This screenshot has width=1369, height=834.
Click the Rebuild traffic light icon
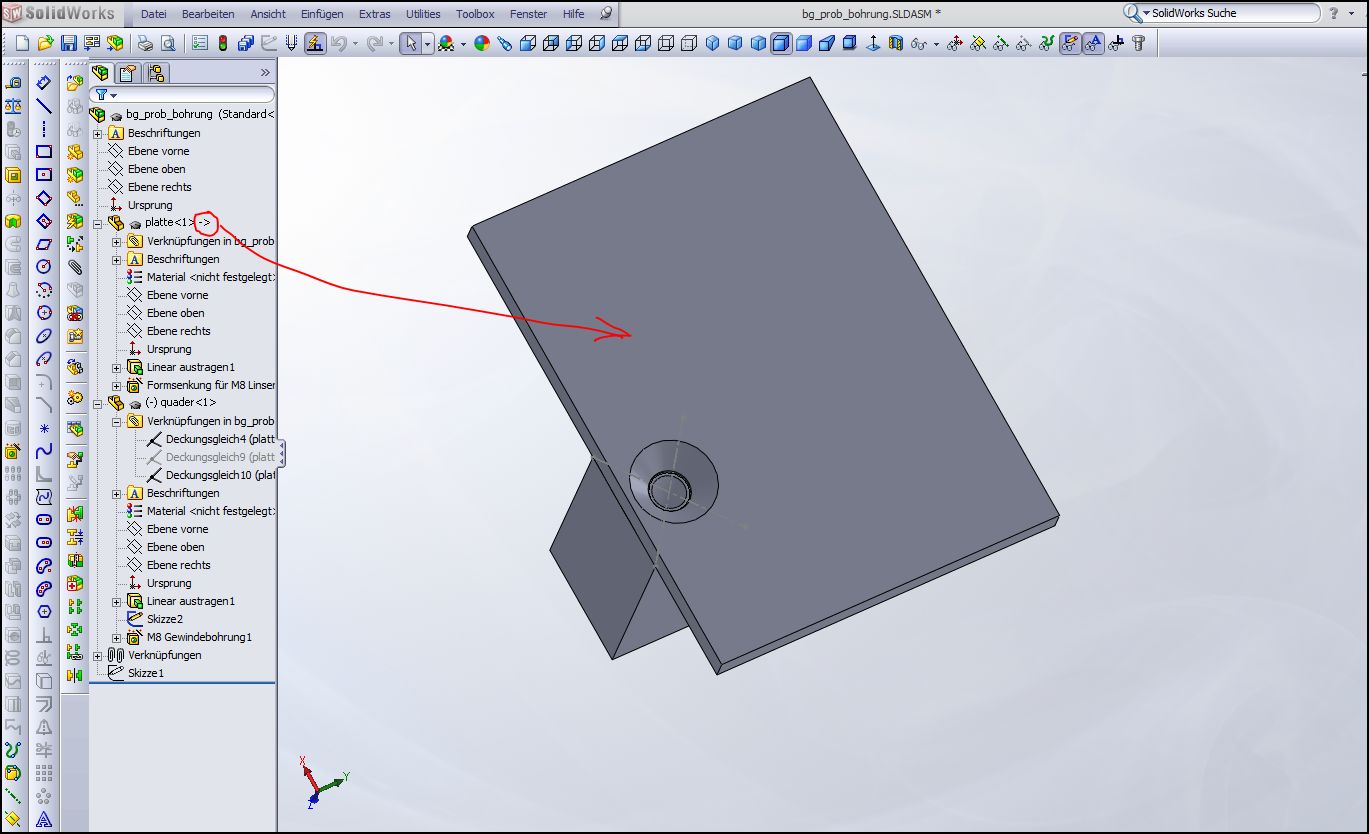(x=222, y=44)
